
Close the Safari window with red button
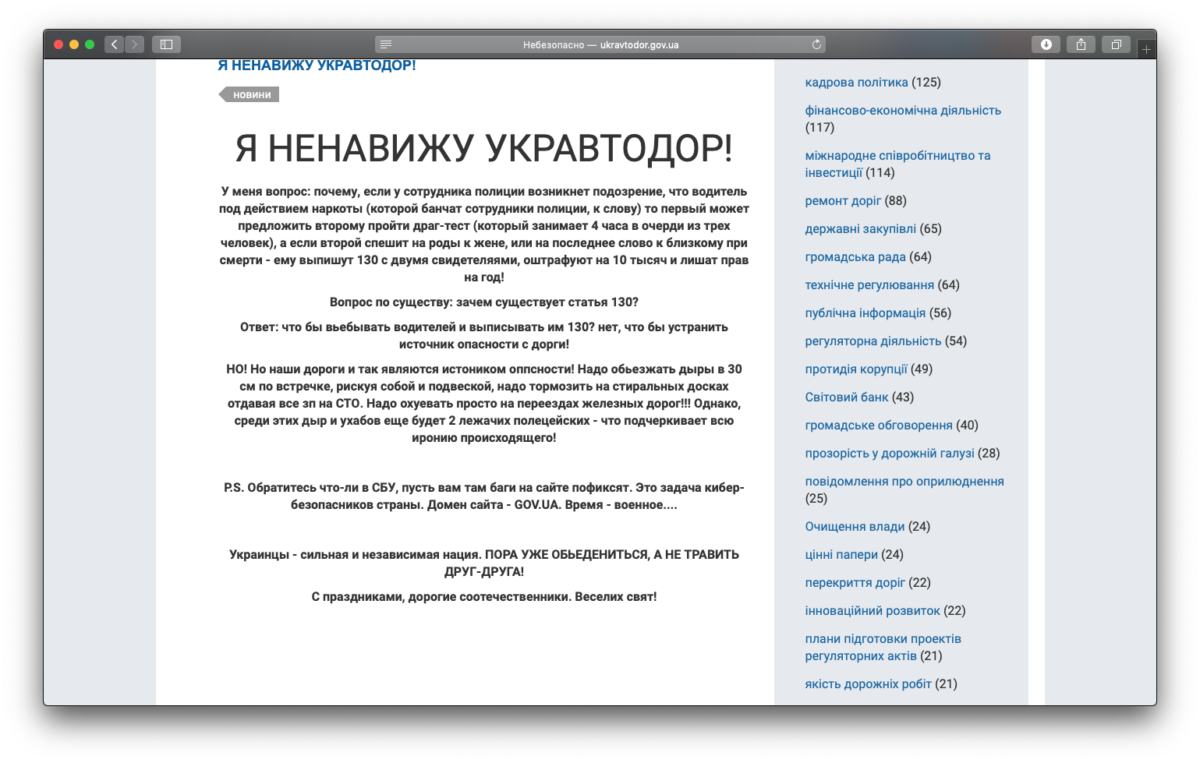pos(59,44)
